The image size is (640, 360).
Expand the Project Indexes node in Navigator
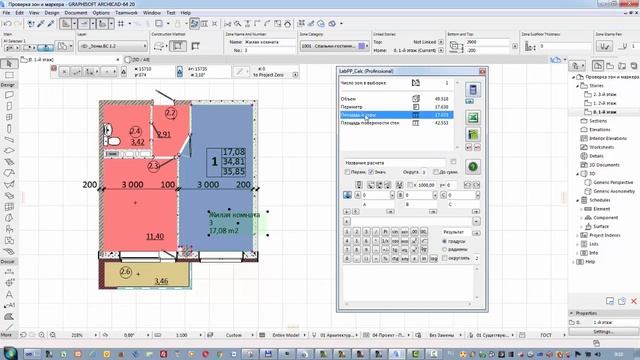pos(578,236)
